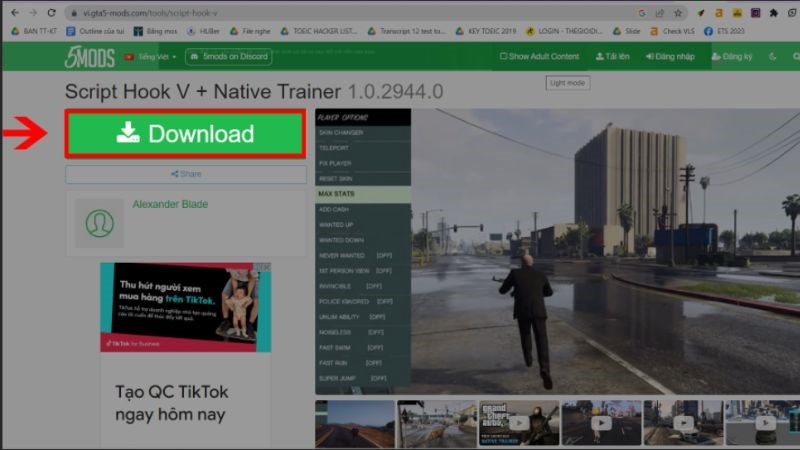800x450 pixels.
Task: Play the fifth thumbnail video
Action: point(683,423)
